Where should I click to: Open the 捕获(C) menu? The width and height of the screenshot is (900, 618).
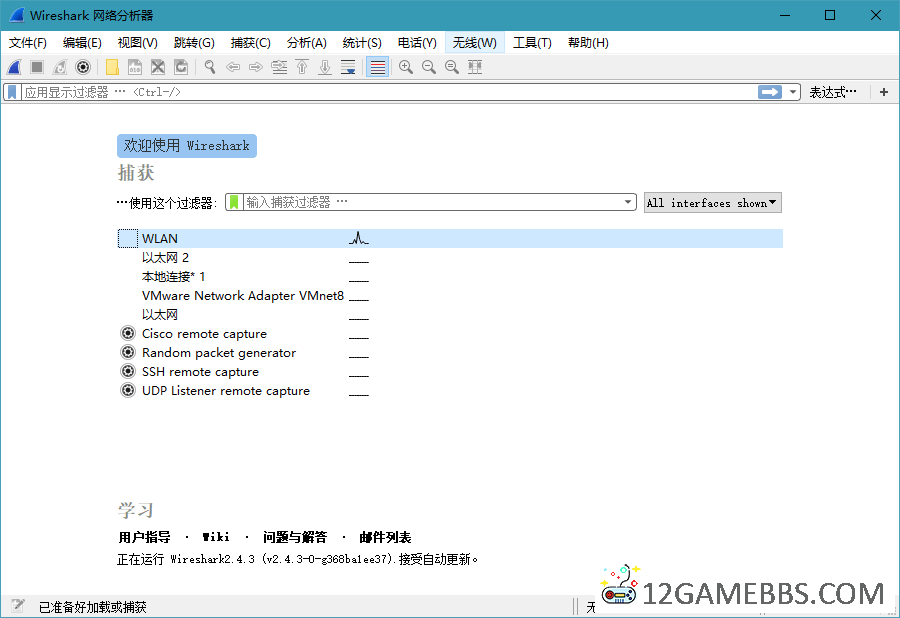pos(250,42)
